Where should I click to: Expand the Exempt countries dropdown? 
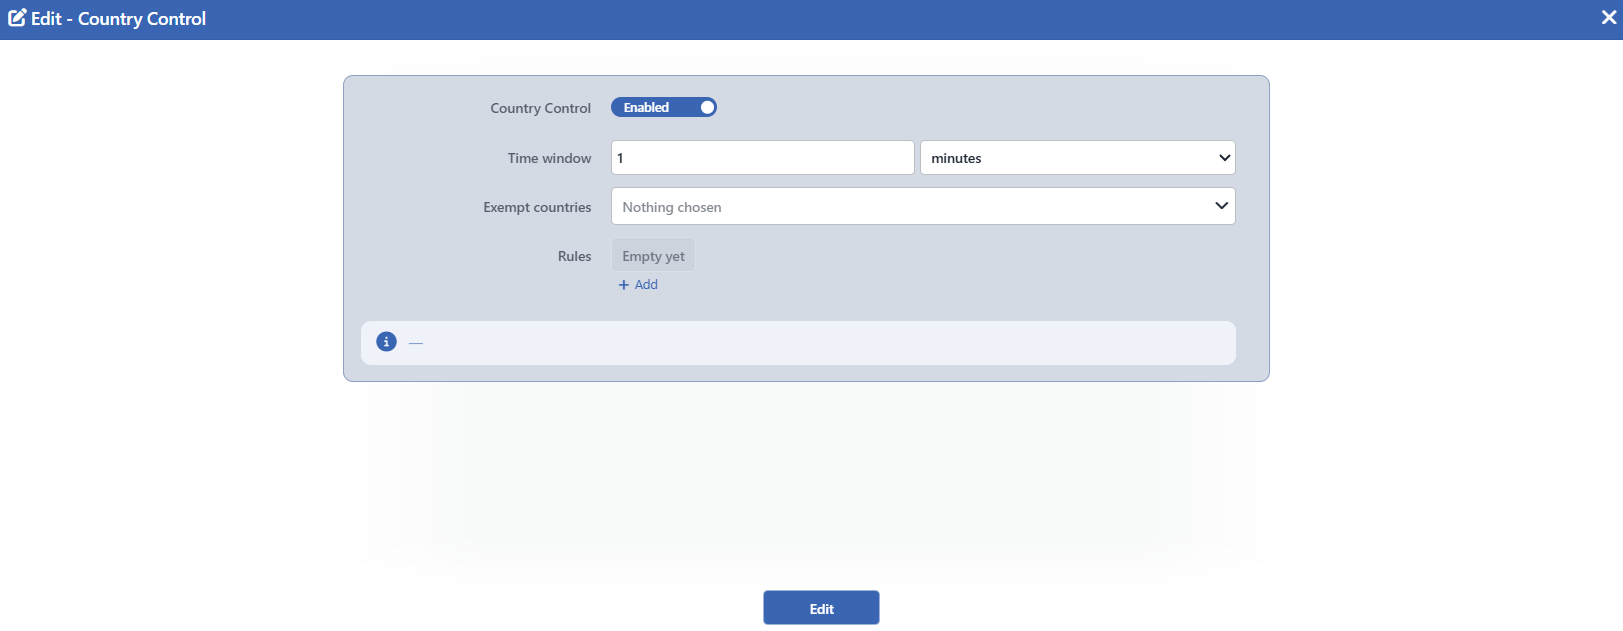[923, 207]
